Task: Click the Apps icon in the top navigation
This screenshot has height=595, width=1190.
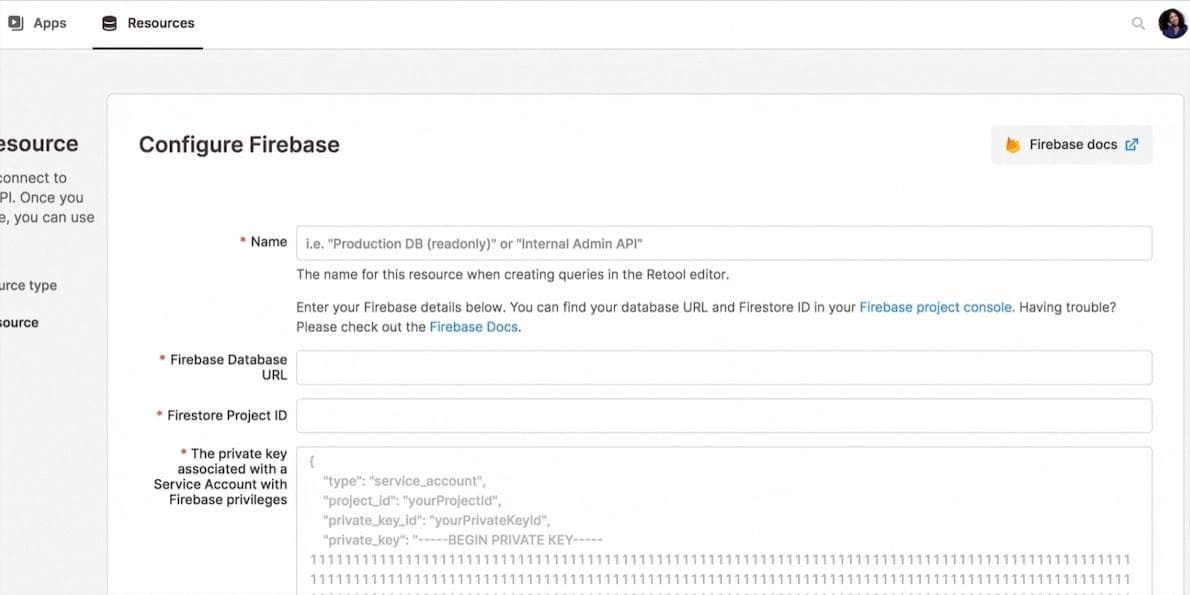Action: (16, 23)
